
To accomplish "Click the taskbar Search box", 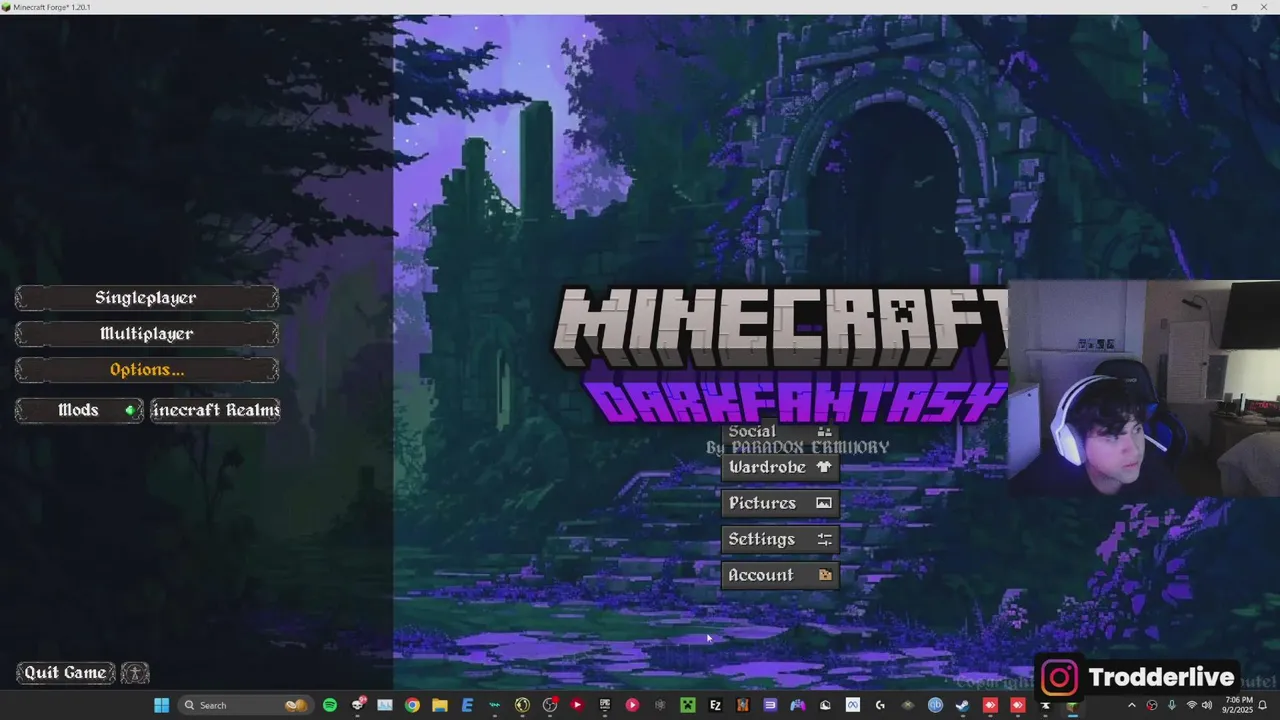I will pyautogui.click(x=246, y=705).
